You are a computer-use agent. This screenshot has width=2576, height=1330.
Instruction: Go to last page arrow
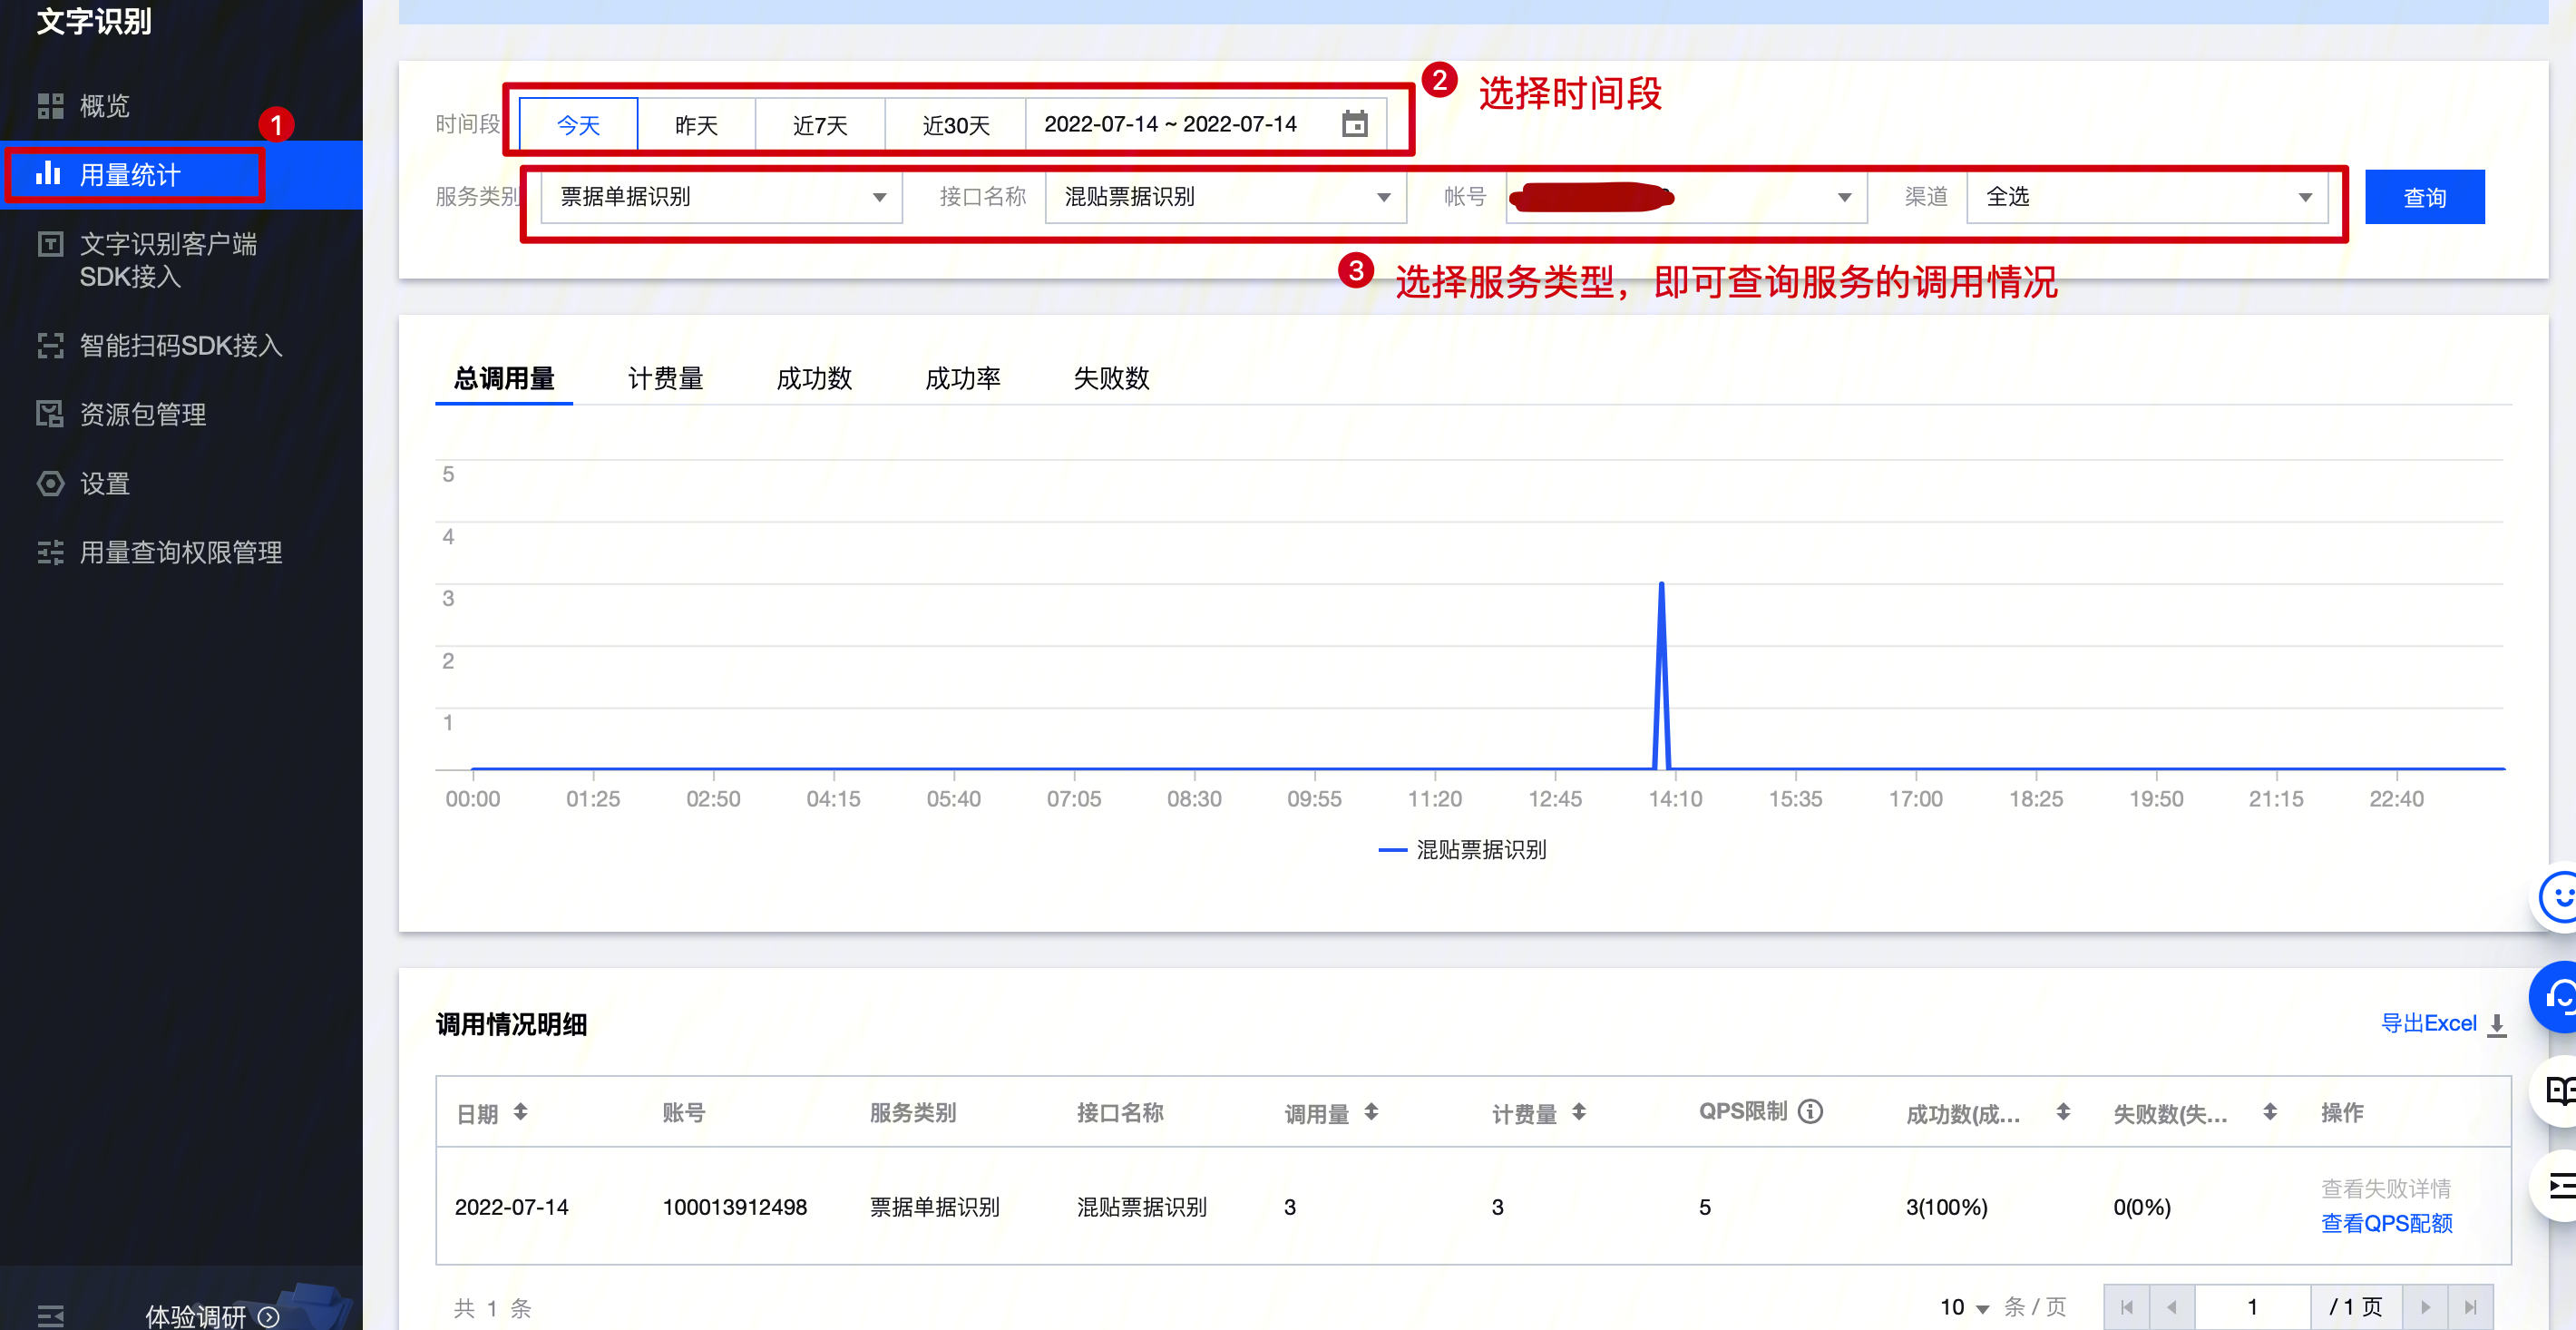[2470, 1307]
